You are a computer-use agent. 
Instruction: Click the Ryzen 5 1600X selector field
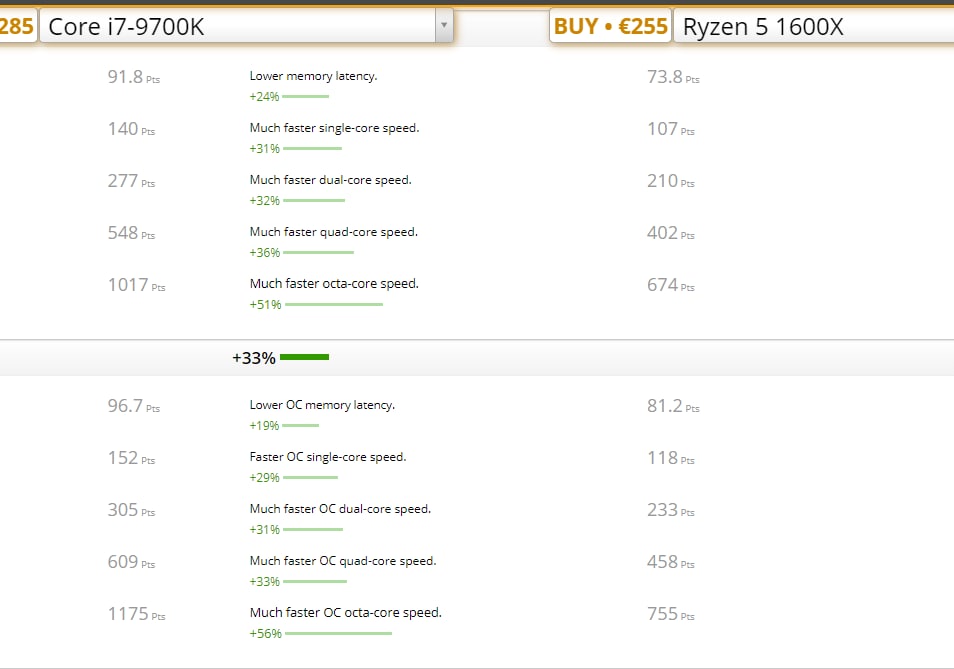pyautogui.click(x=813, y=26)
